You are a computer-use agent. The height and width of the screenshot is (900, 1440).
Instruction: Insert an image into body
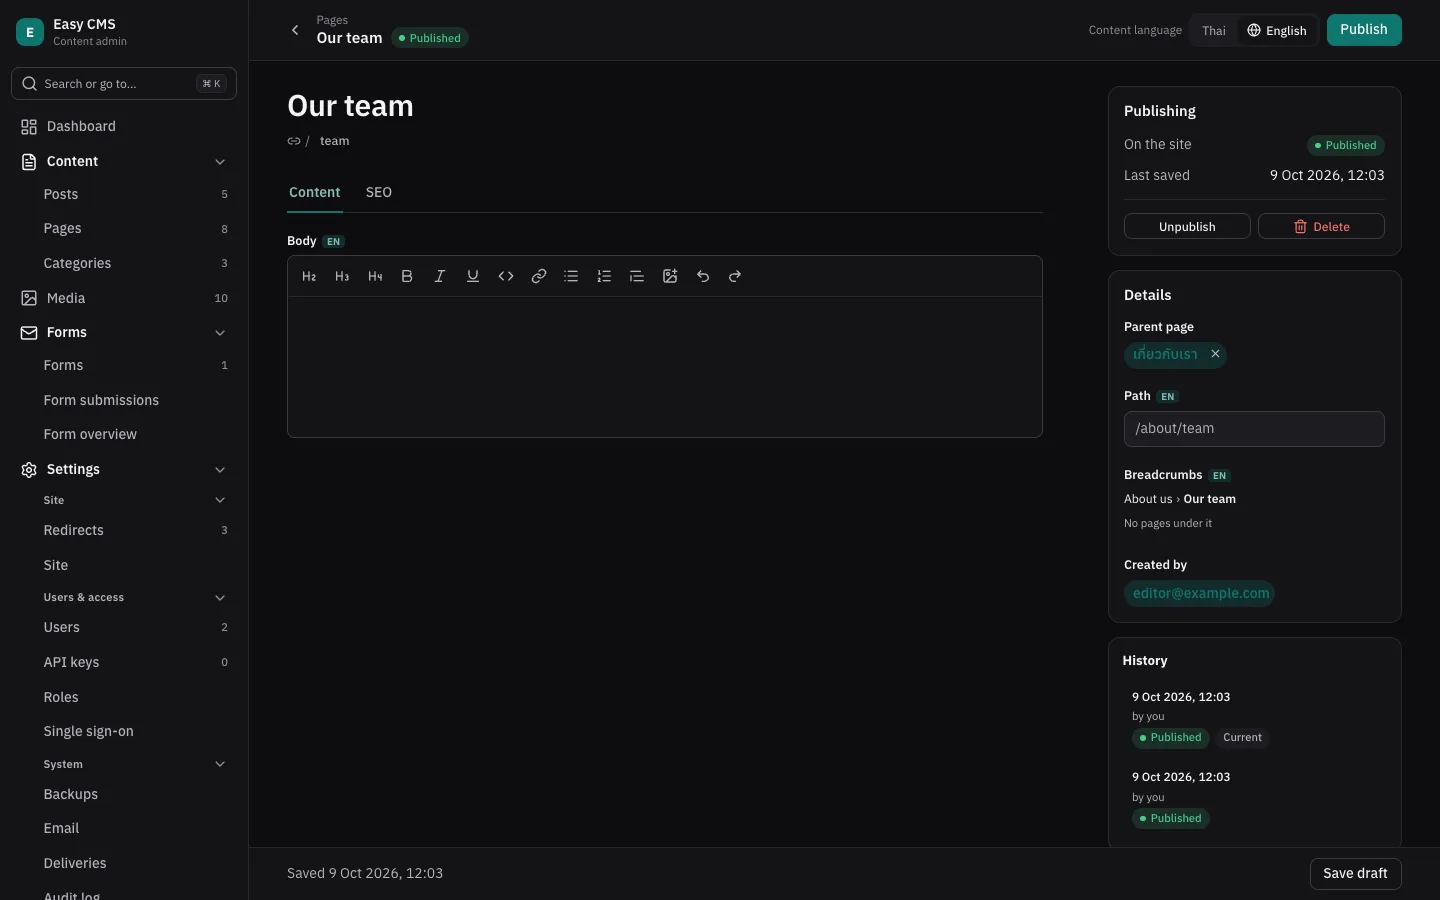click(670, 276)
